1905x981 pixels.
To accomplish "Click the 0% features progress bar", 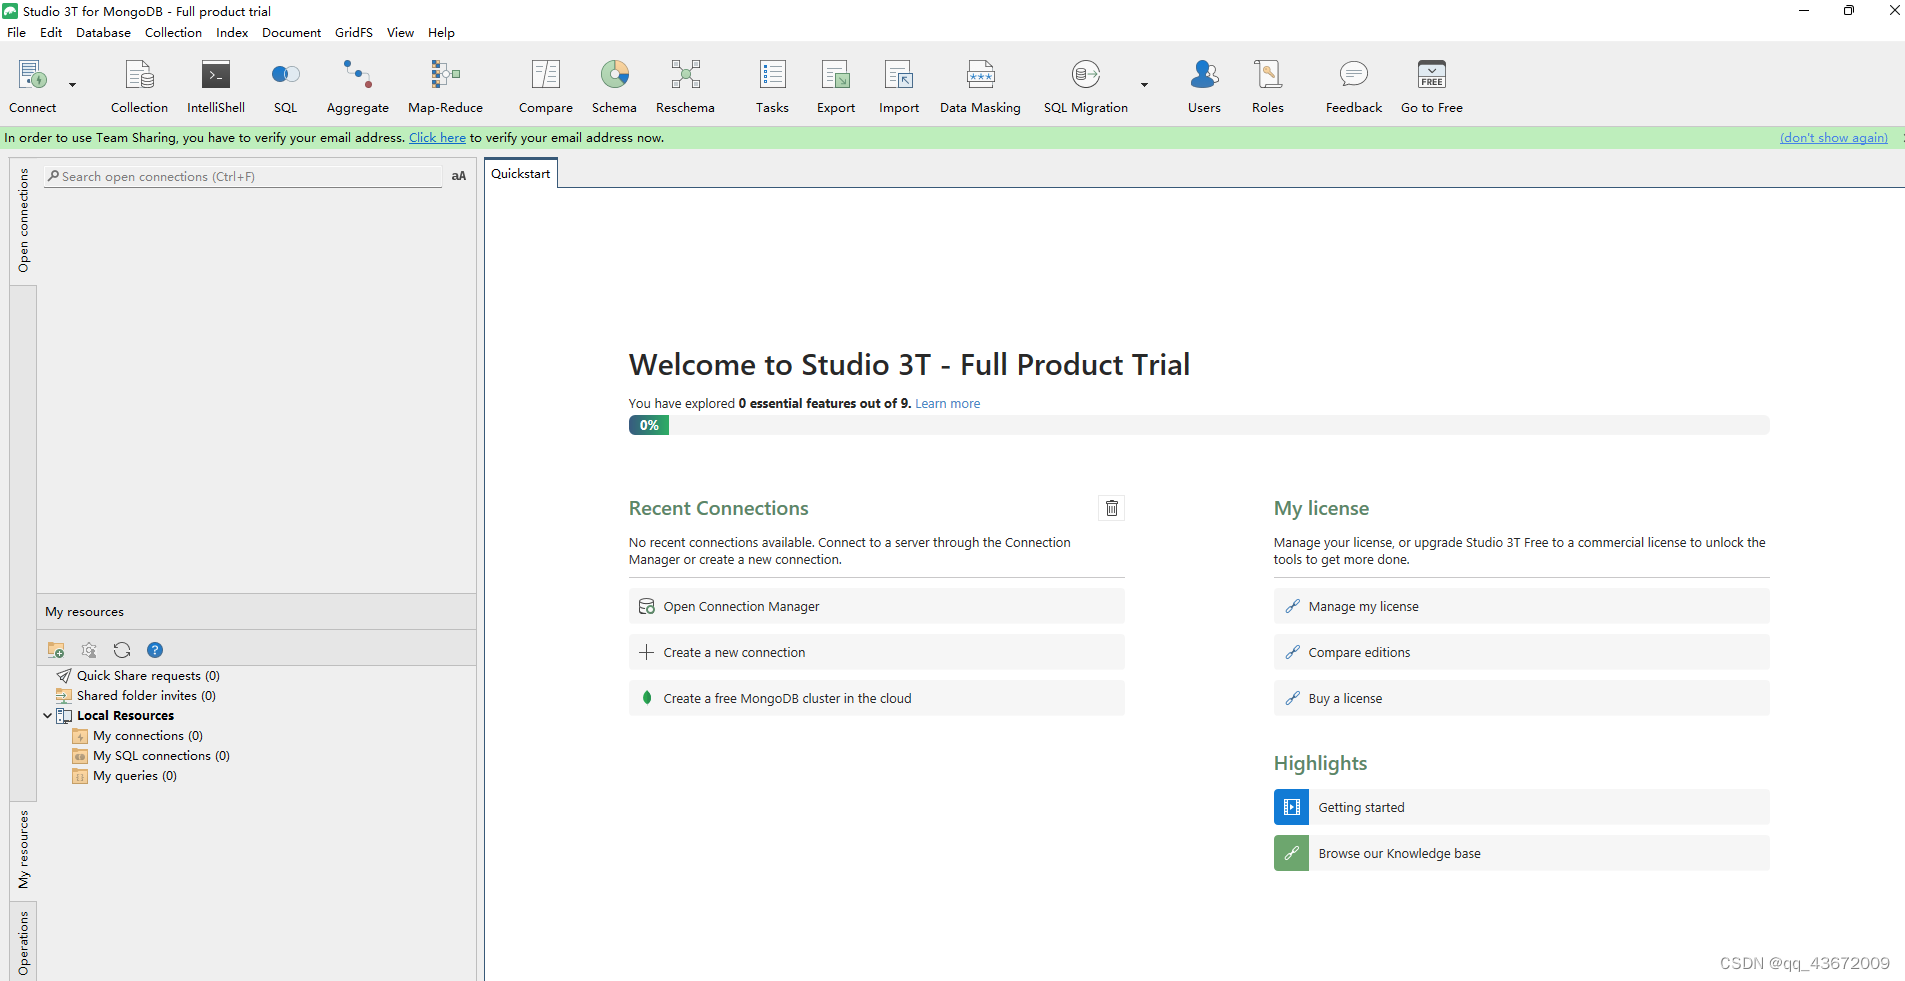I will (1199, 425).
